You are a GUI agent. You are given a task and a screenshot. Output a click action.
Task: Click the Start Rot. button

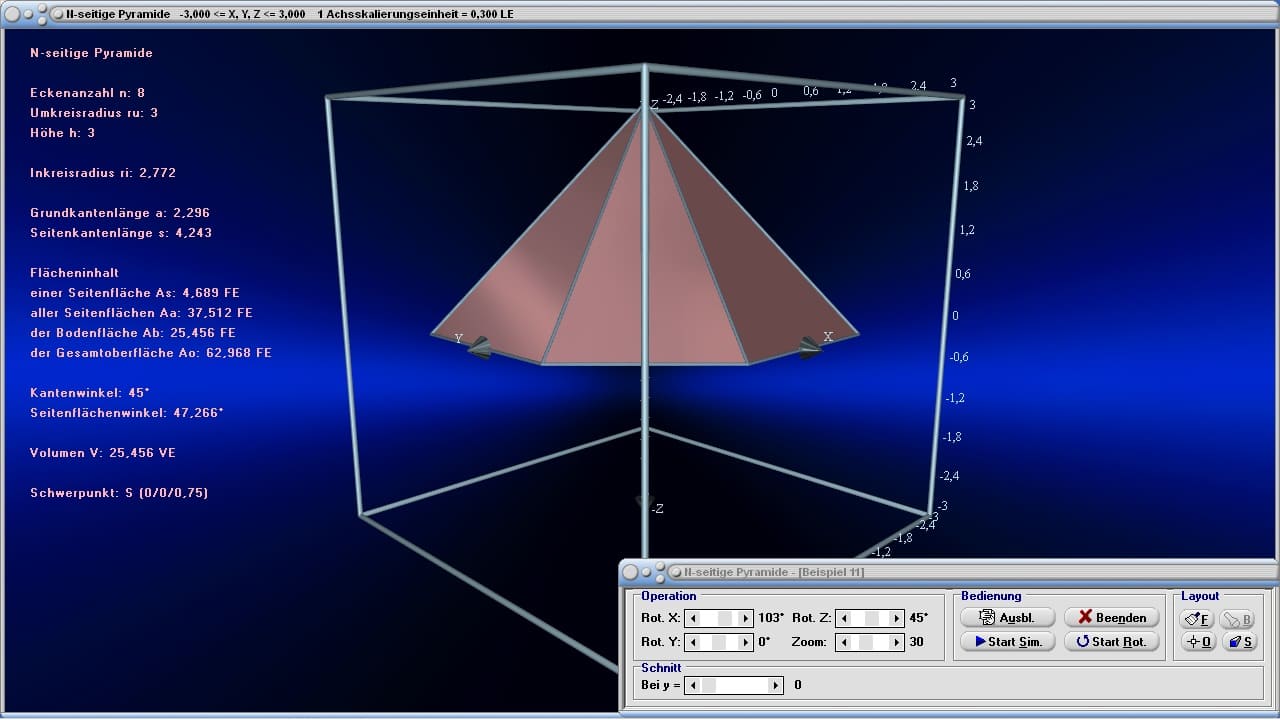(x=1111, y=641)
